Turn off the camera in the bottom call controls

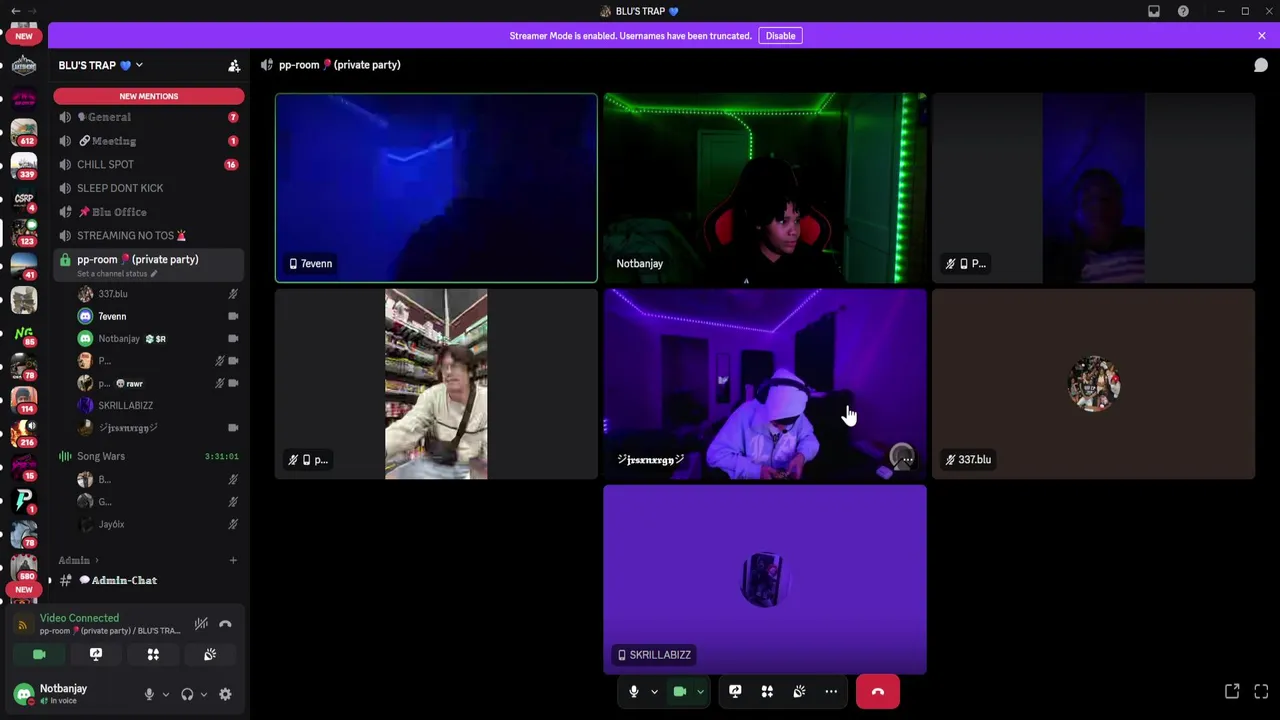click(x=680, y=691)
